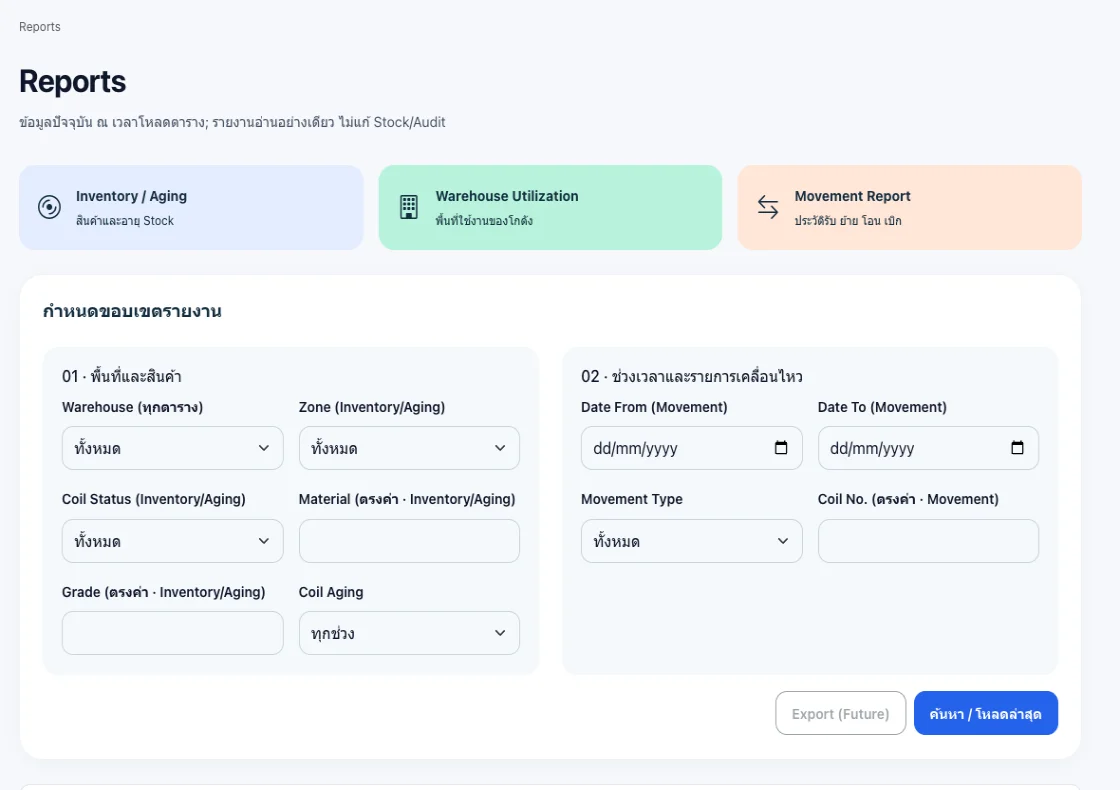Open the Warehouse Utilization report card
This screenshot has width=1120, height=790.
point(550,208)
